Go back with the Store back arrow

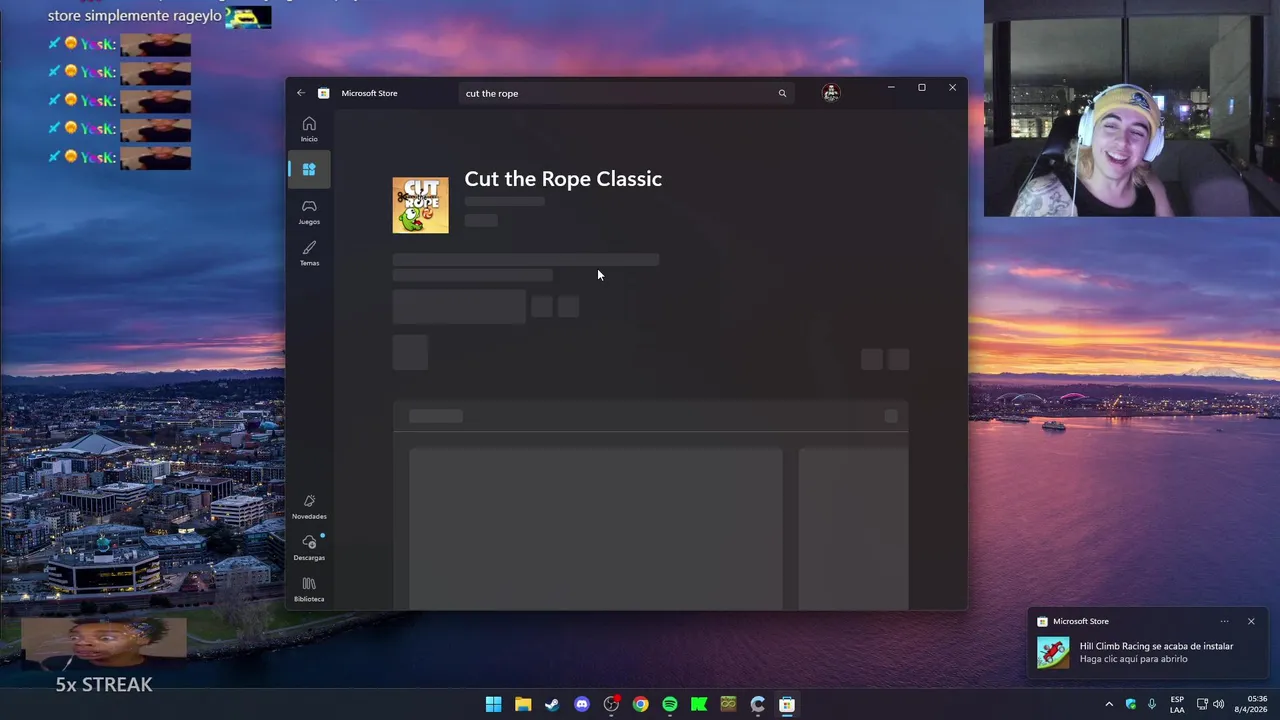(x=301, y=93)
